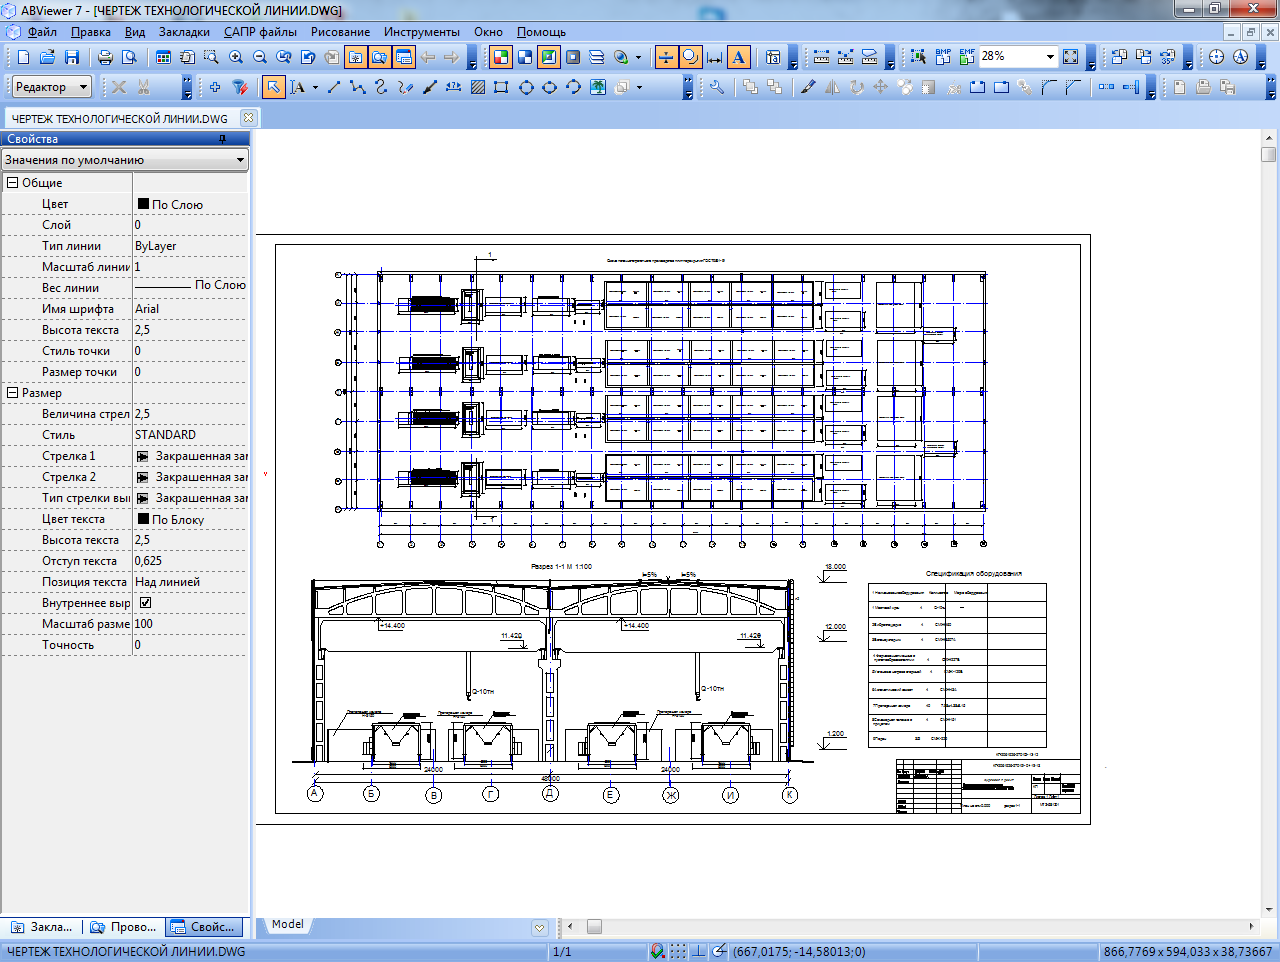
Task: Open the text tool dropdown arrow
Action: (x=315, y=87)
